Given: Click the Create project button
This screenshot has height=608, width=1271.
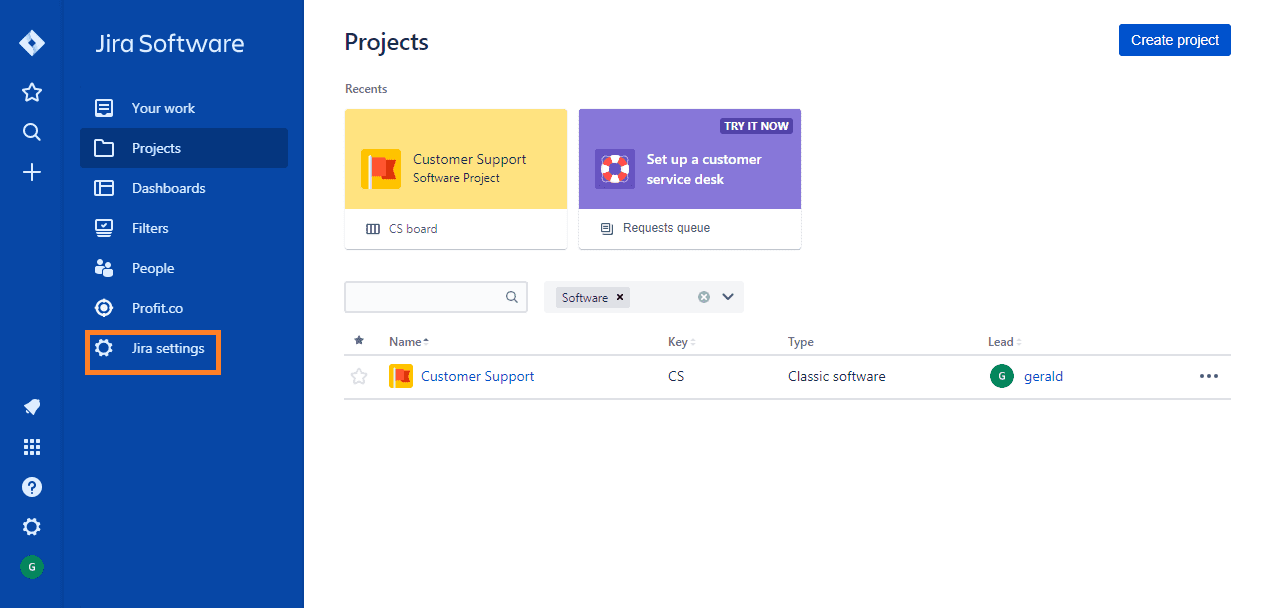Looking at the screenshot, I should (x=1175, y=41).
